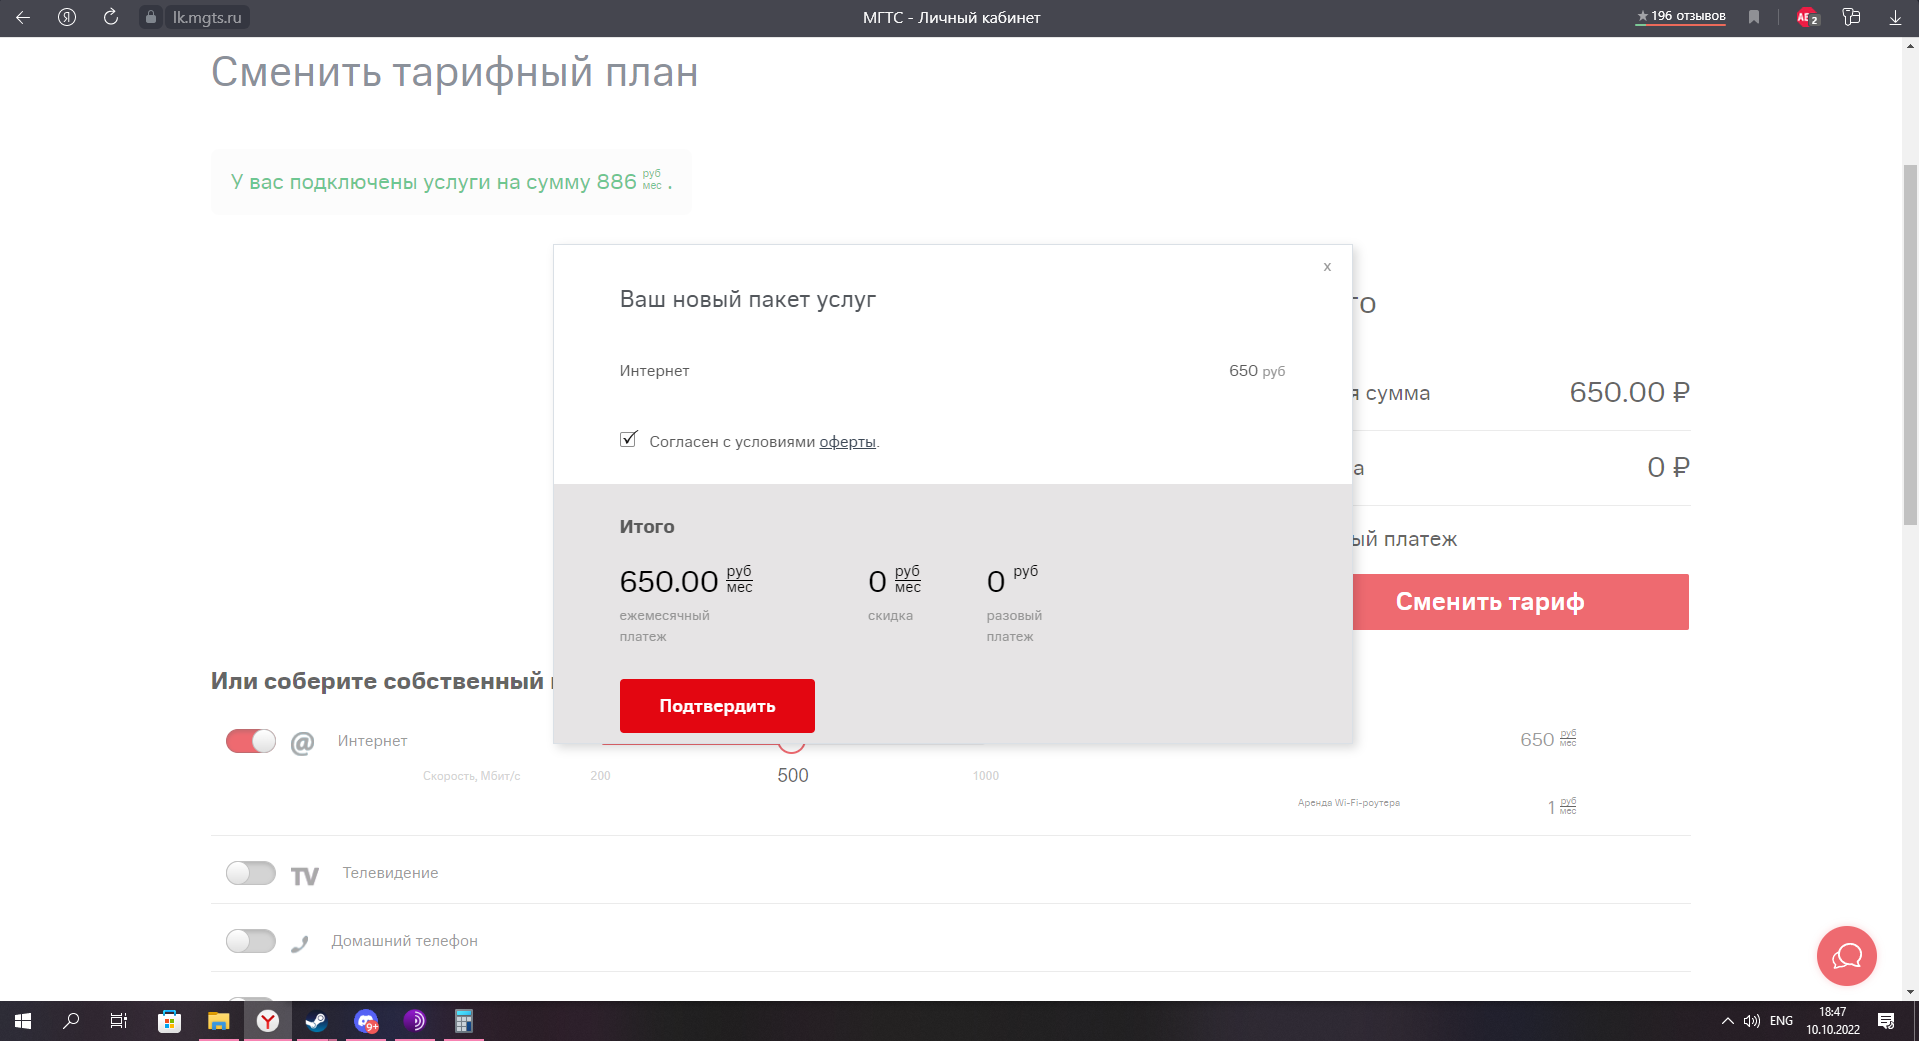
Task: Close the dialog with the x button
Action: click(x=1327, y=266)
